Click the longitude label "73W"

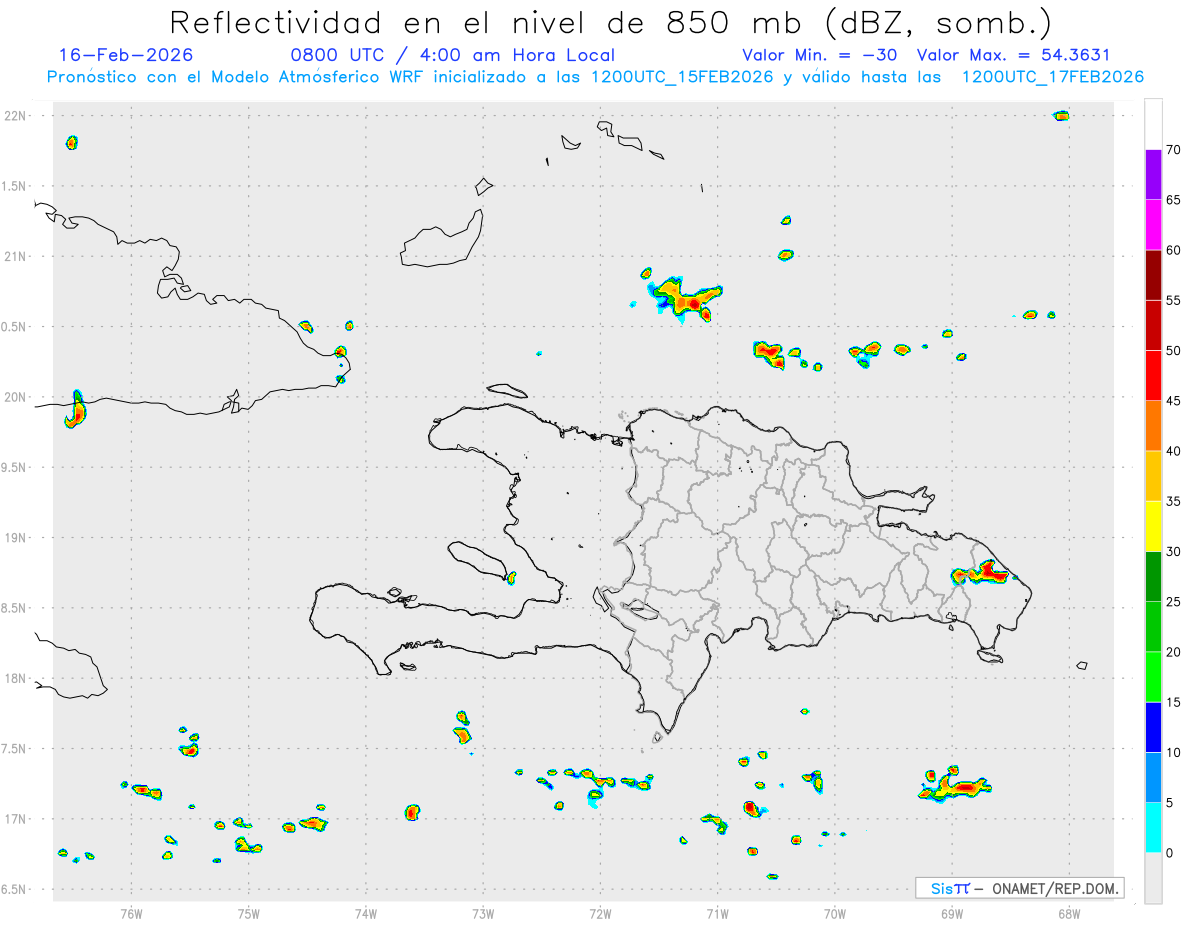[x=483, y=912]
